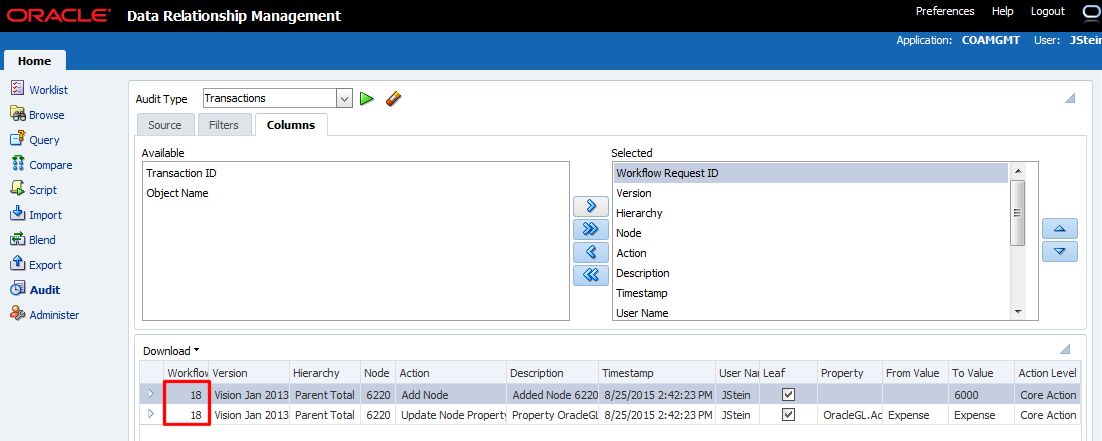The image size is (1102, 441).
Task: Open the Audit Type dropdown
Action: (x=344, y=99)
